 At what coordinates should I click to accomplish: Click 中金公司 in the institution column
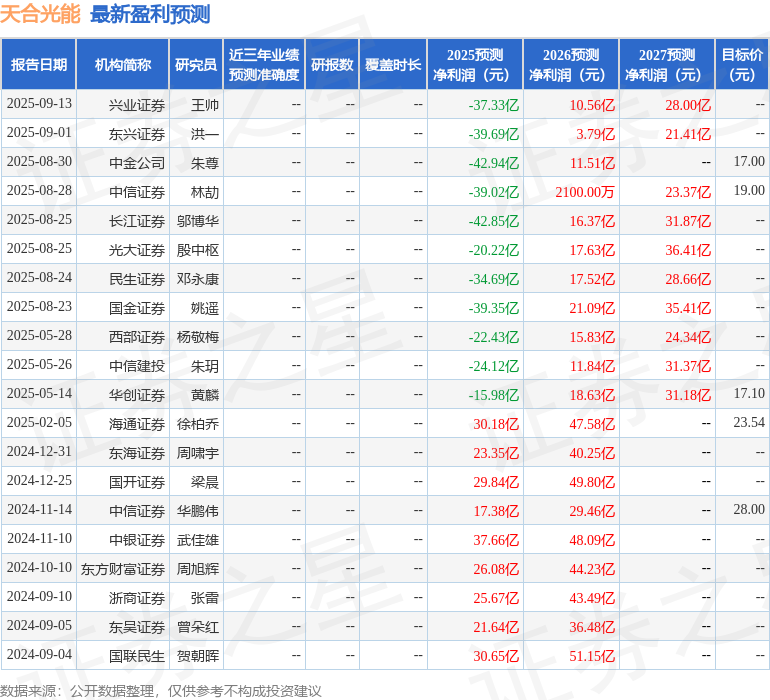point(137,162)
